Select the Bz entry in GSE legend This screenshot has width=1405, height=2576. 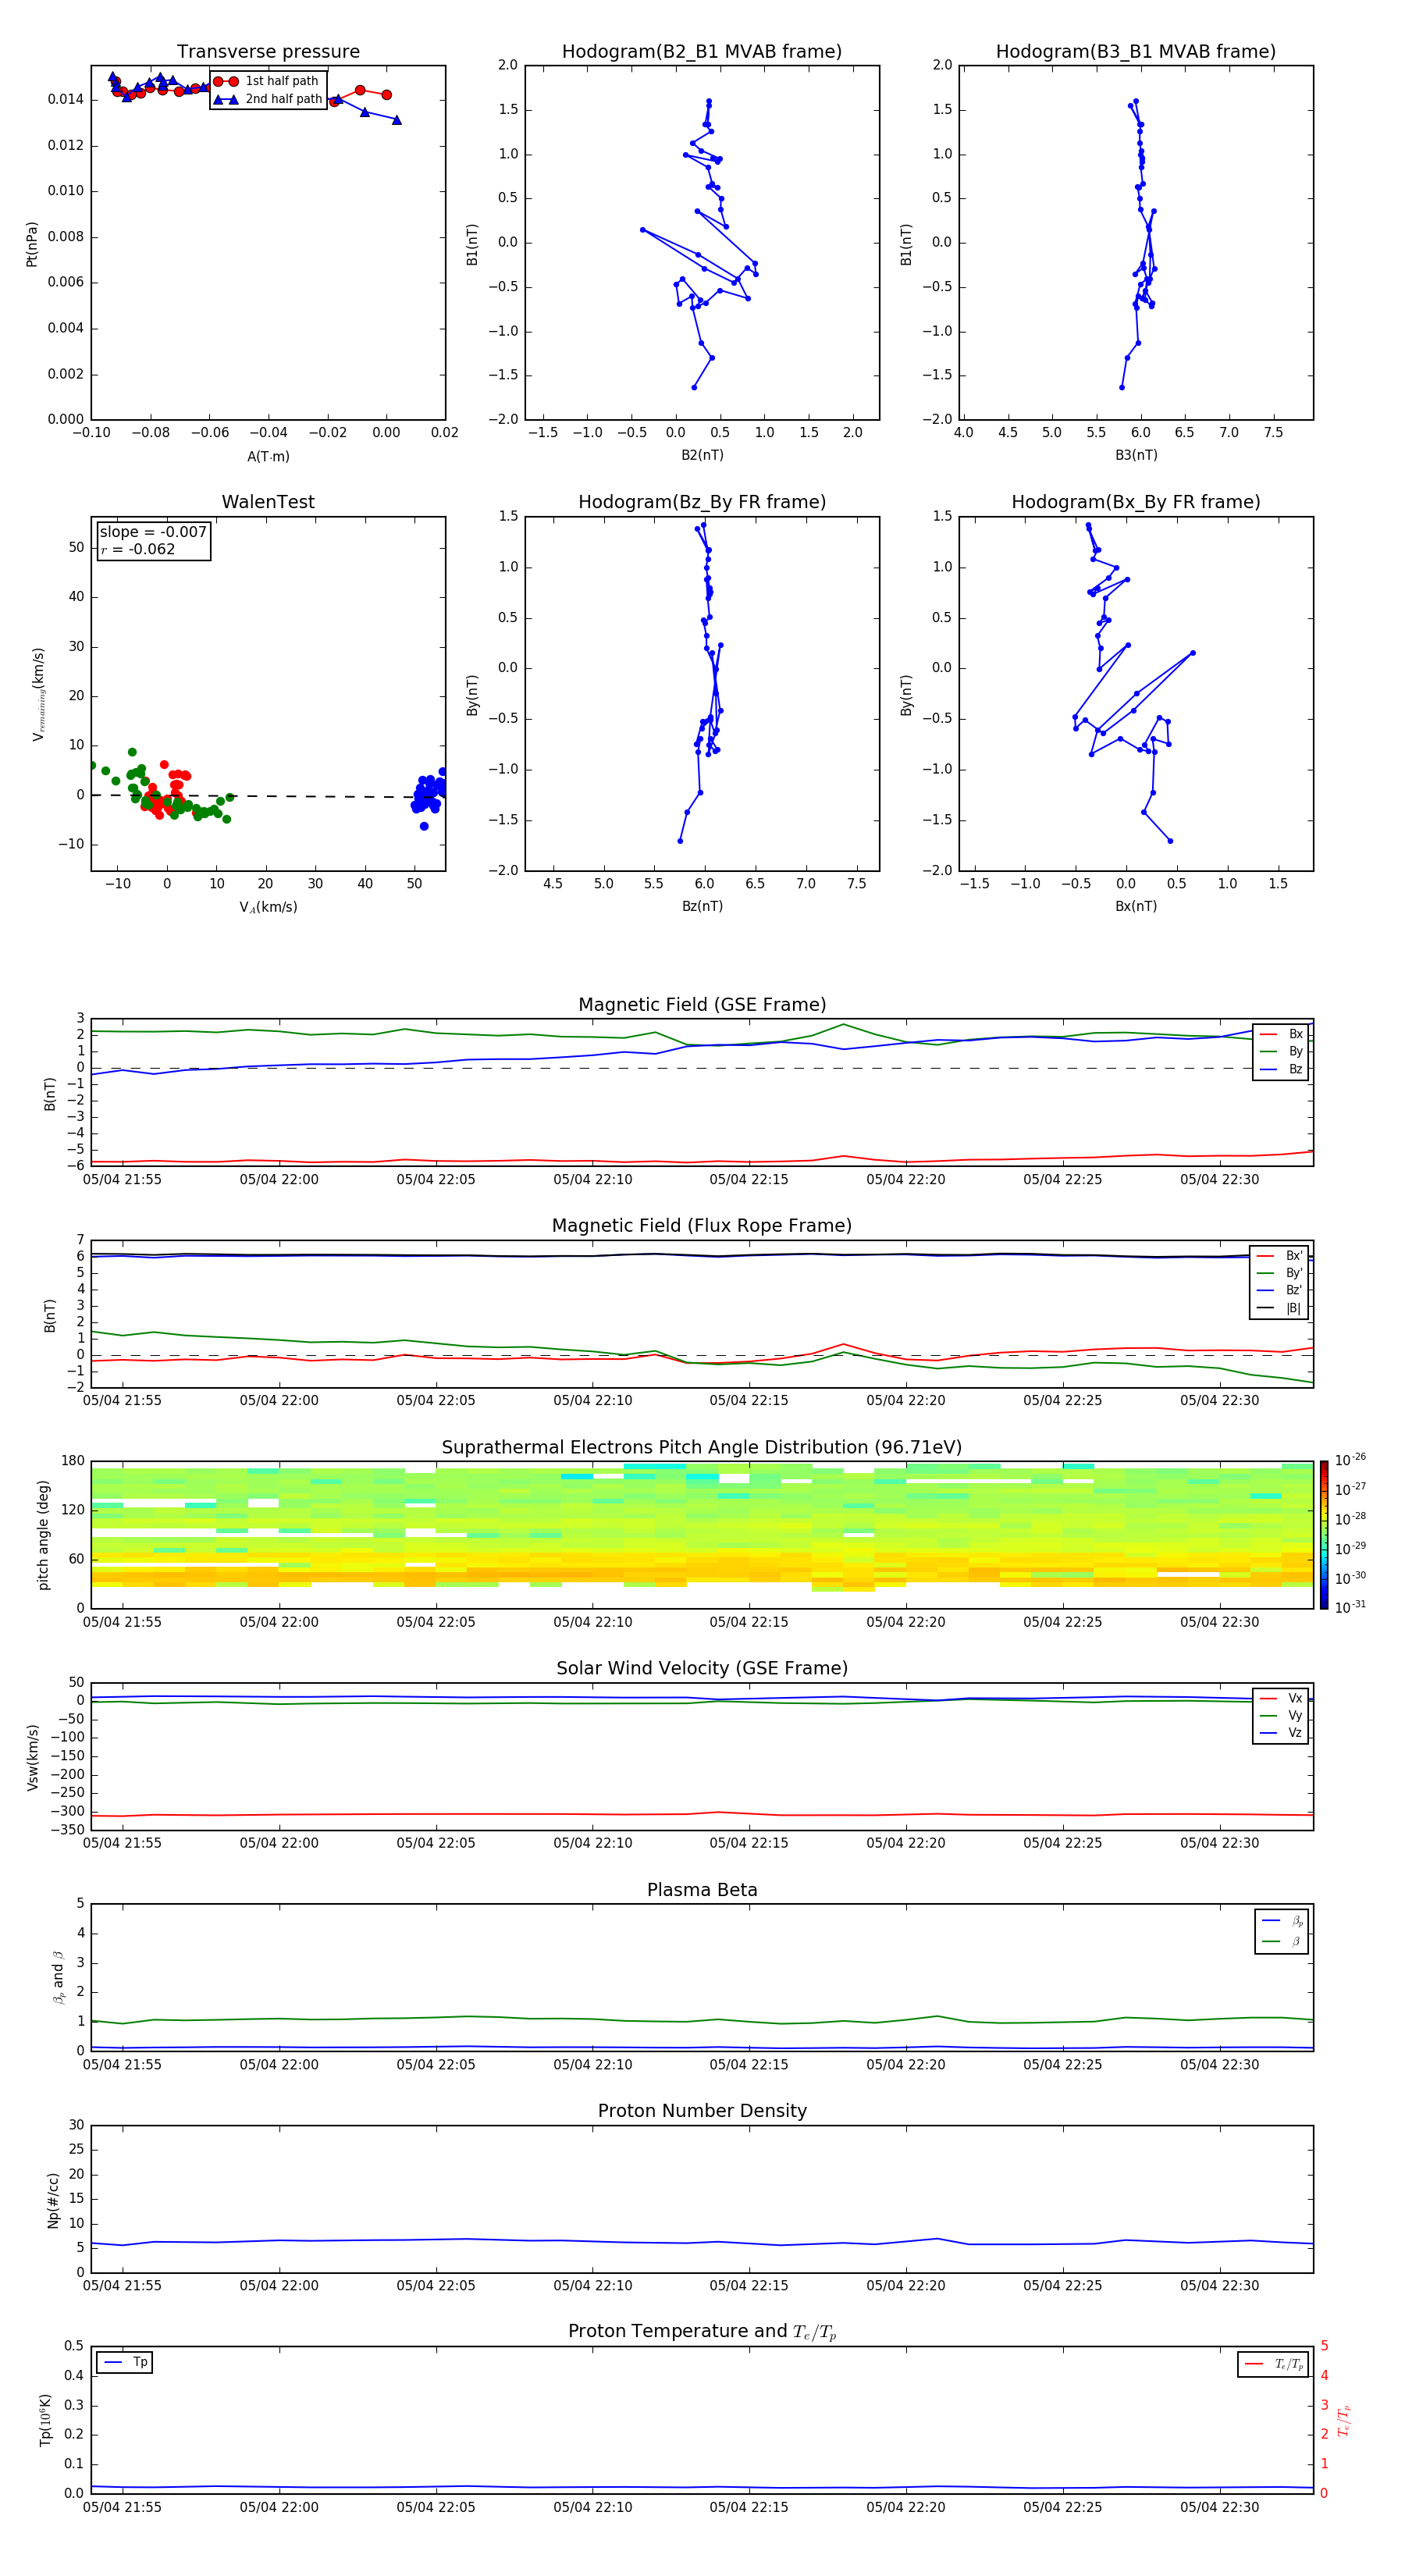[x=1281, y=1069]
